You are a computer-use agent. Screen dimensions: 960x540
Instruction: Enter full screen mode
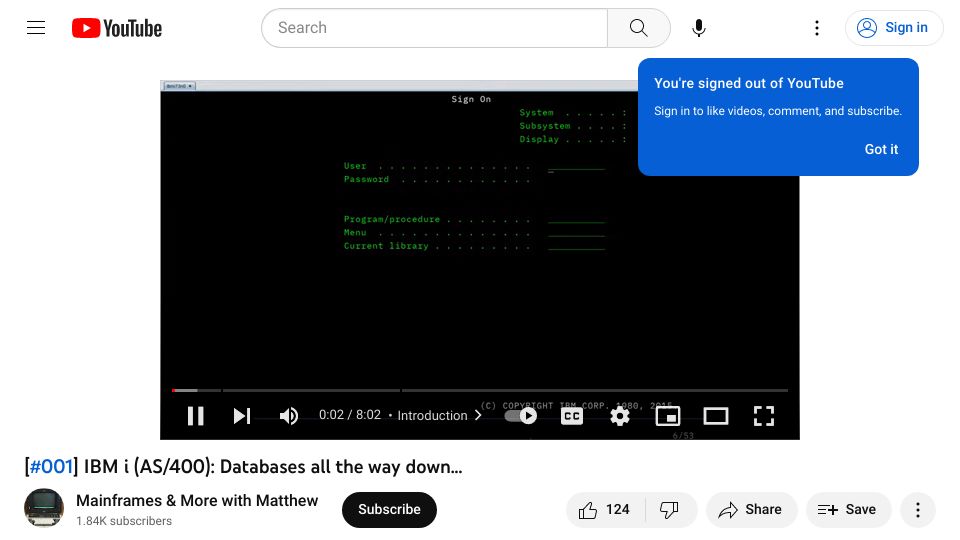point(763,416)
